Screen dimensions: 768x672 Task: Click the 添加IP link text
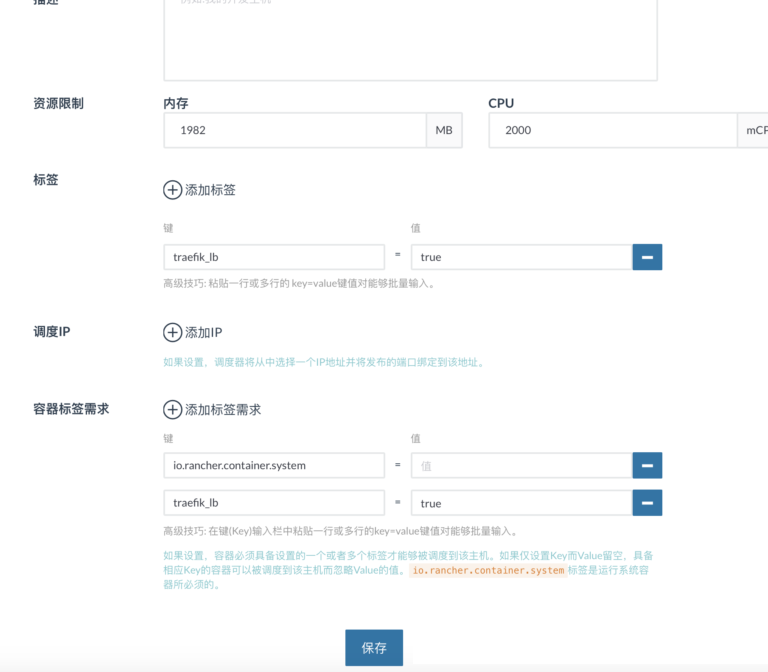point(203,333)
